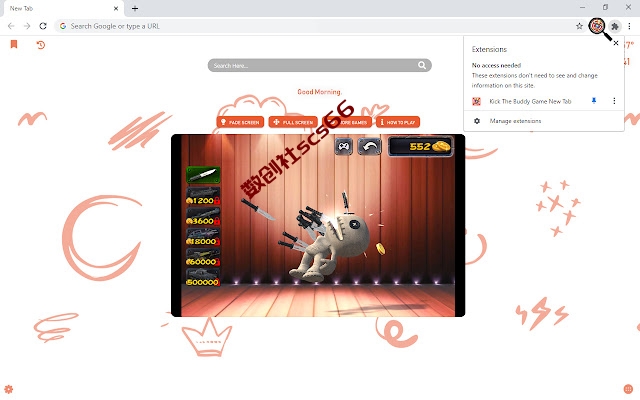The image size is (640, 400).
Task: Click the Search Here input field
Action: click(x=320, y=65)
